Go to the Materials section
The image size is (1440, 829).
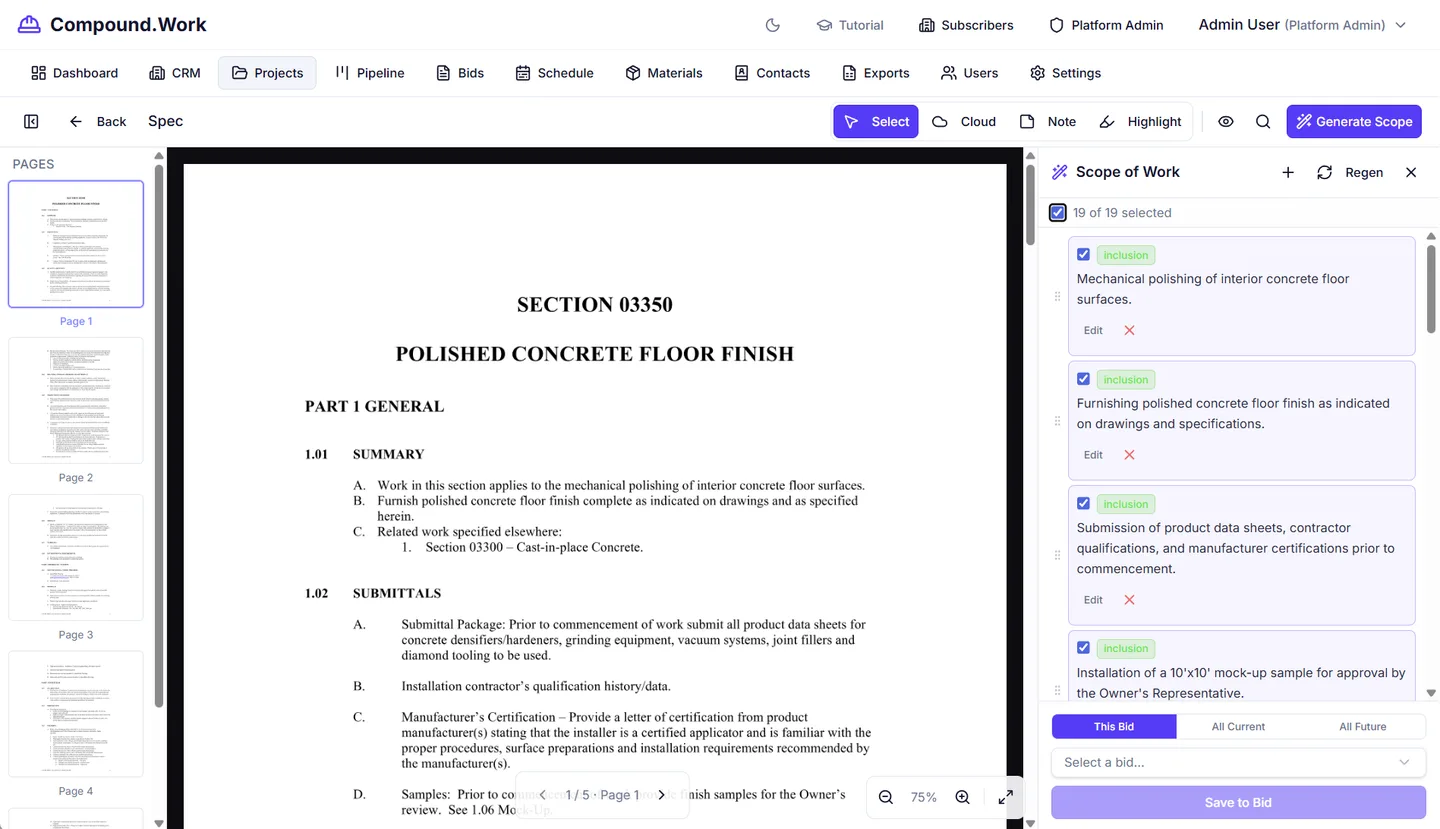point(664,73)
